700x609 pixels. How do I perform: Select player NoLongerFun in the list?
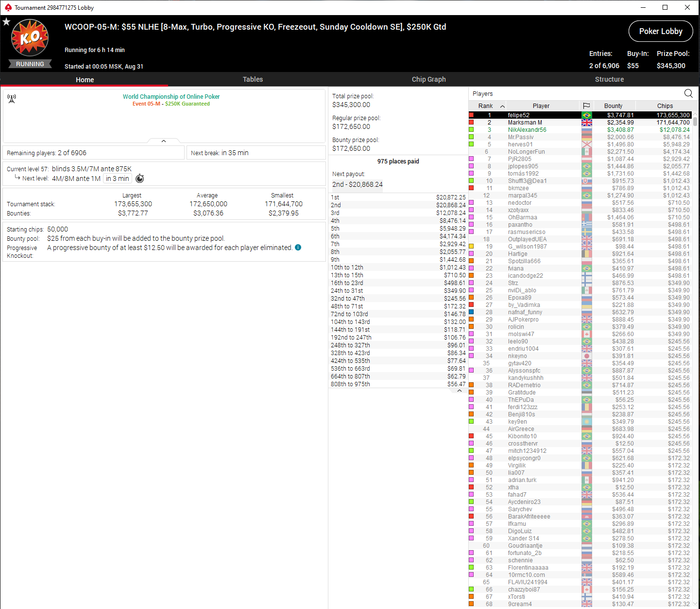pyautogui.click(x=580, y=152)
